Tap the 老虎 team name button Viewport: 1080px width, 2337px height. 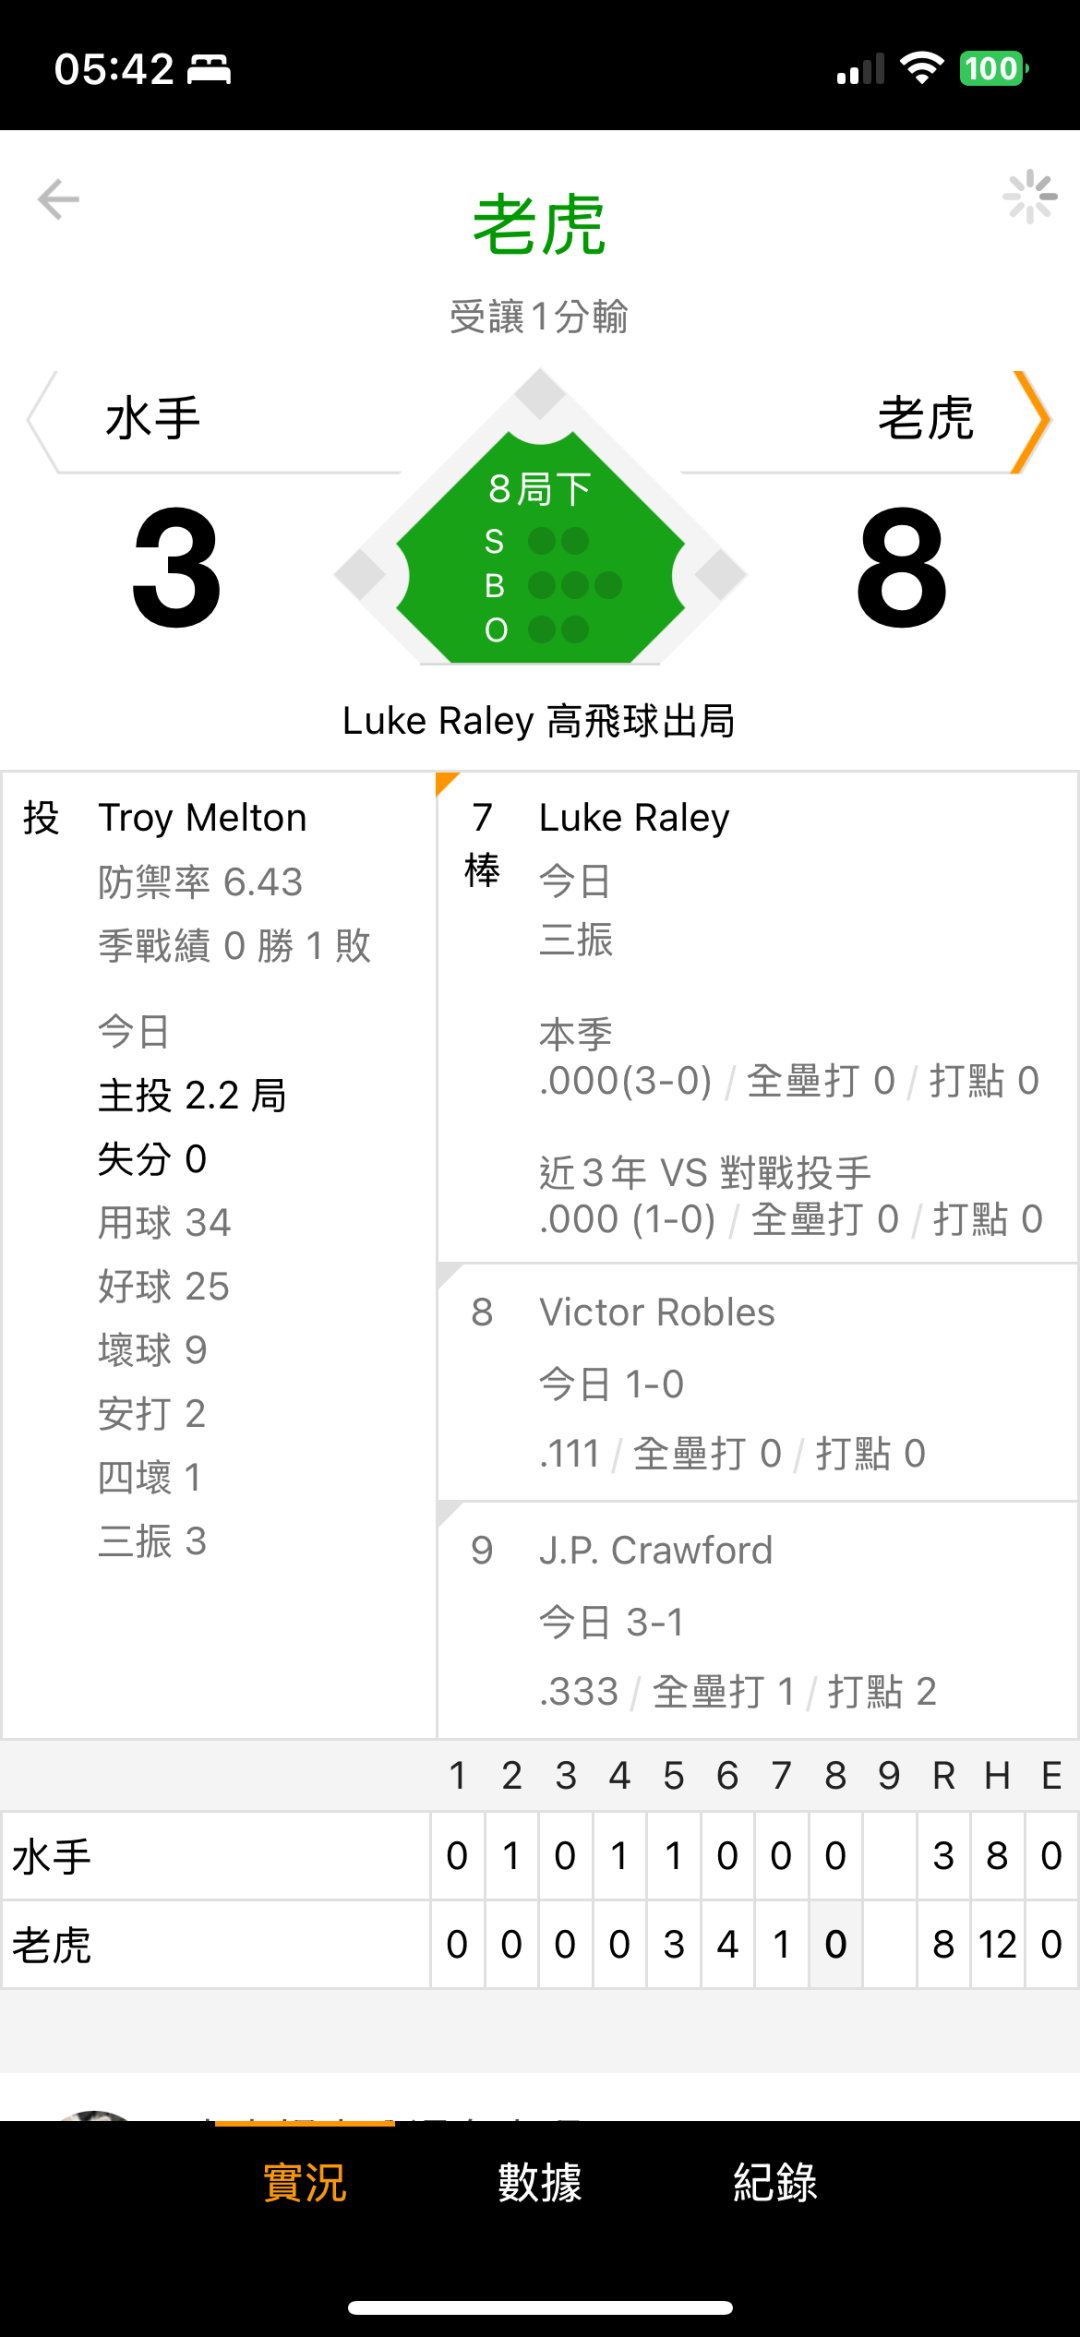925,419
